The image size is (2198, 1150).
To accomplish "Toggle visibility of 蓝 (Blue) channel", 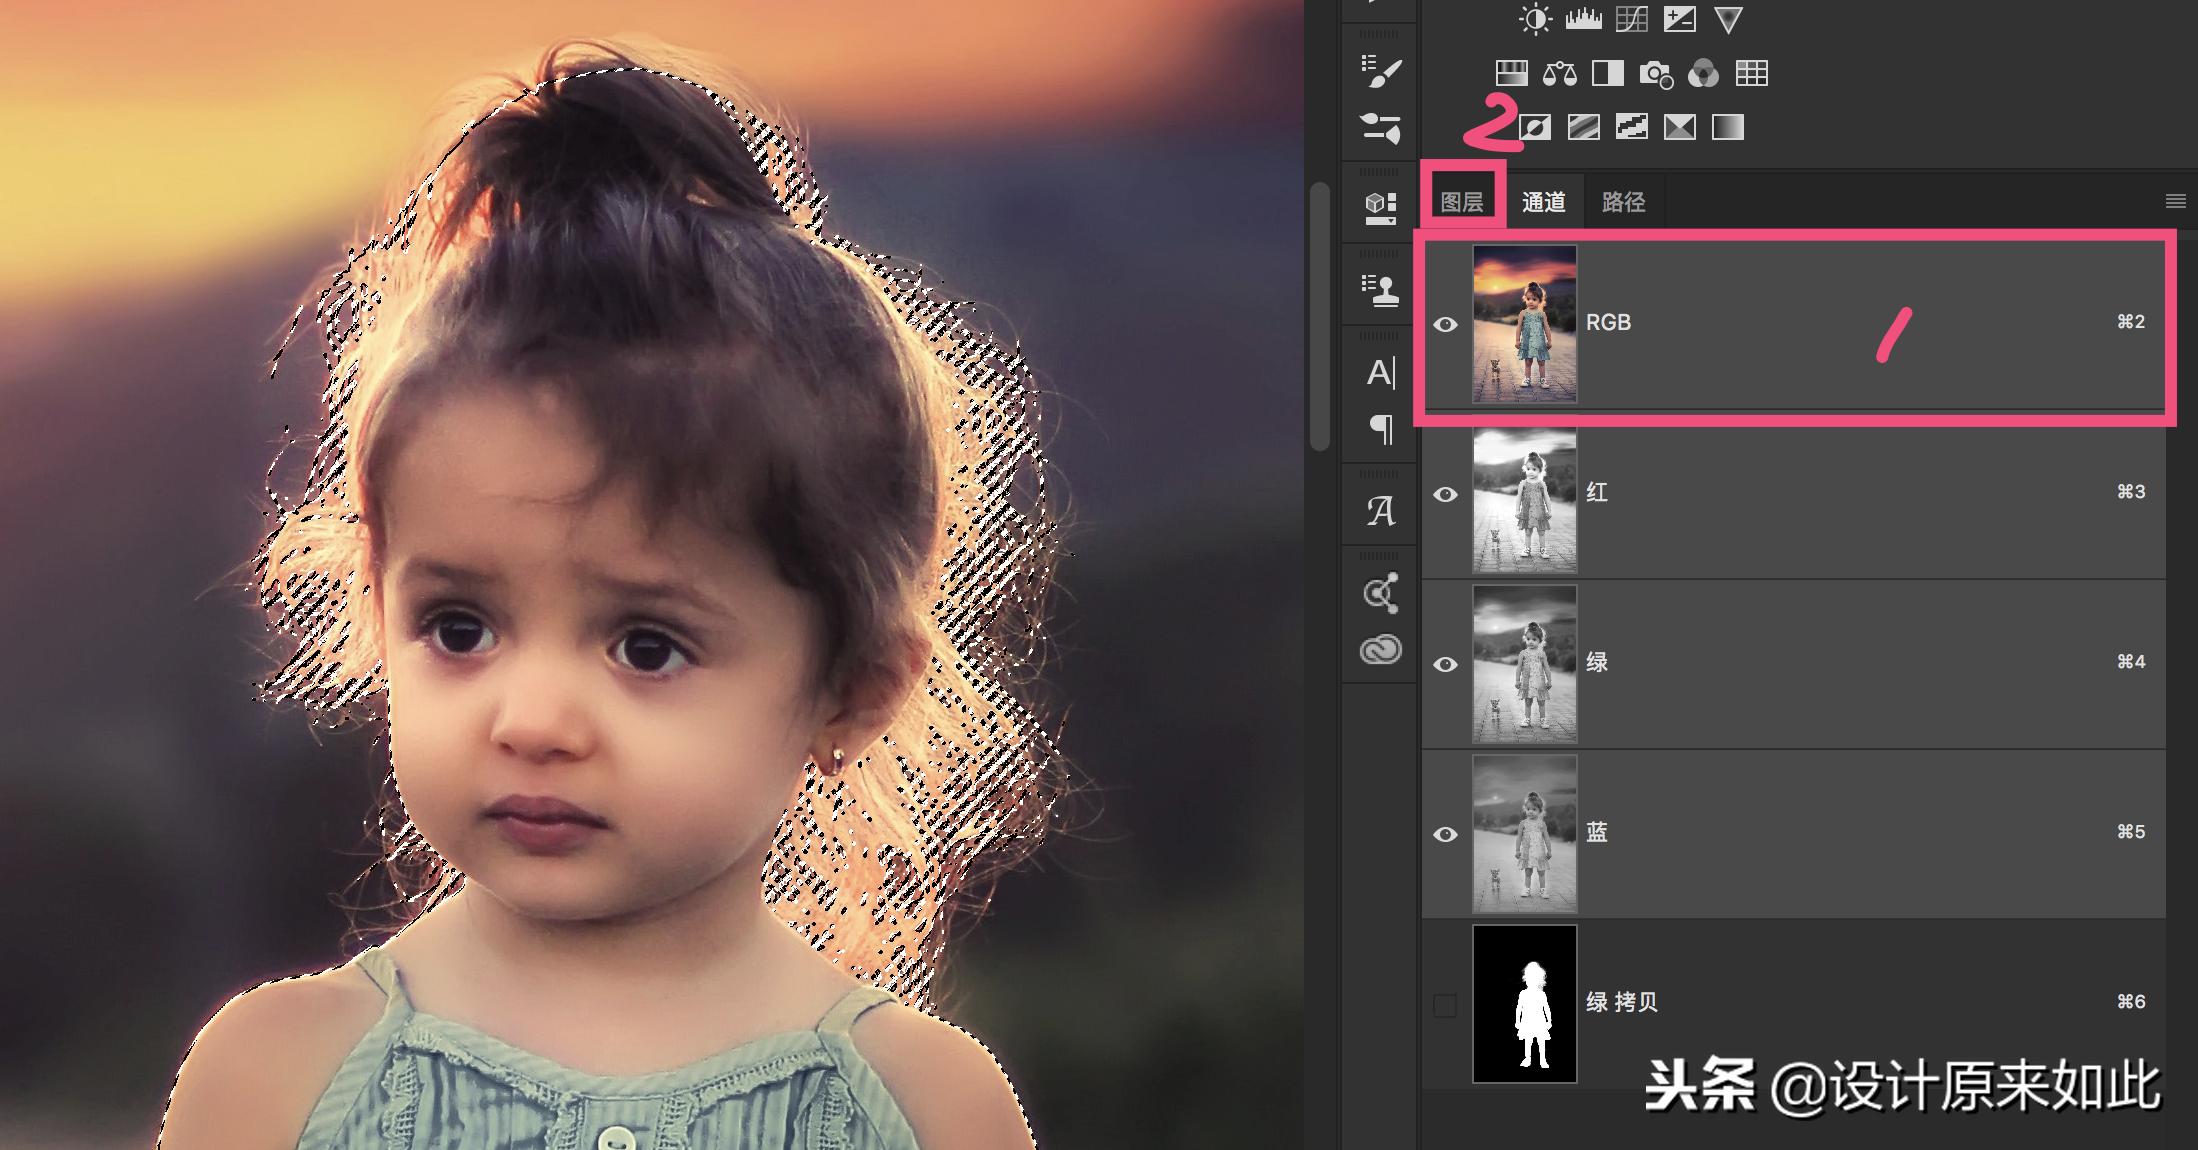I will (x=1445, y=834).
